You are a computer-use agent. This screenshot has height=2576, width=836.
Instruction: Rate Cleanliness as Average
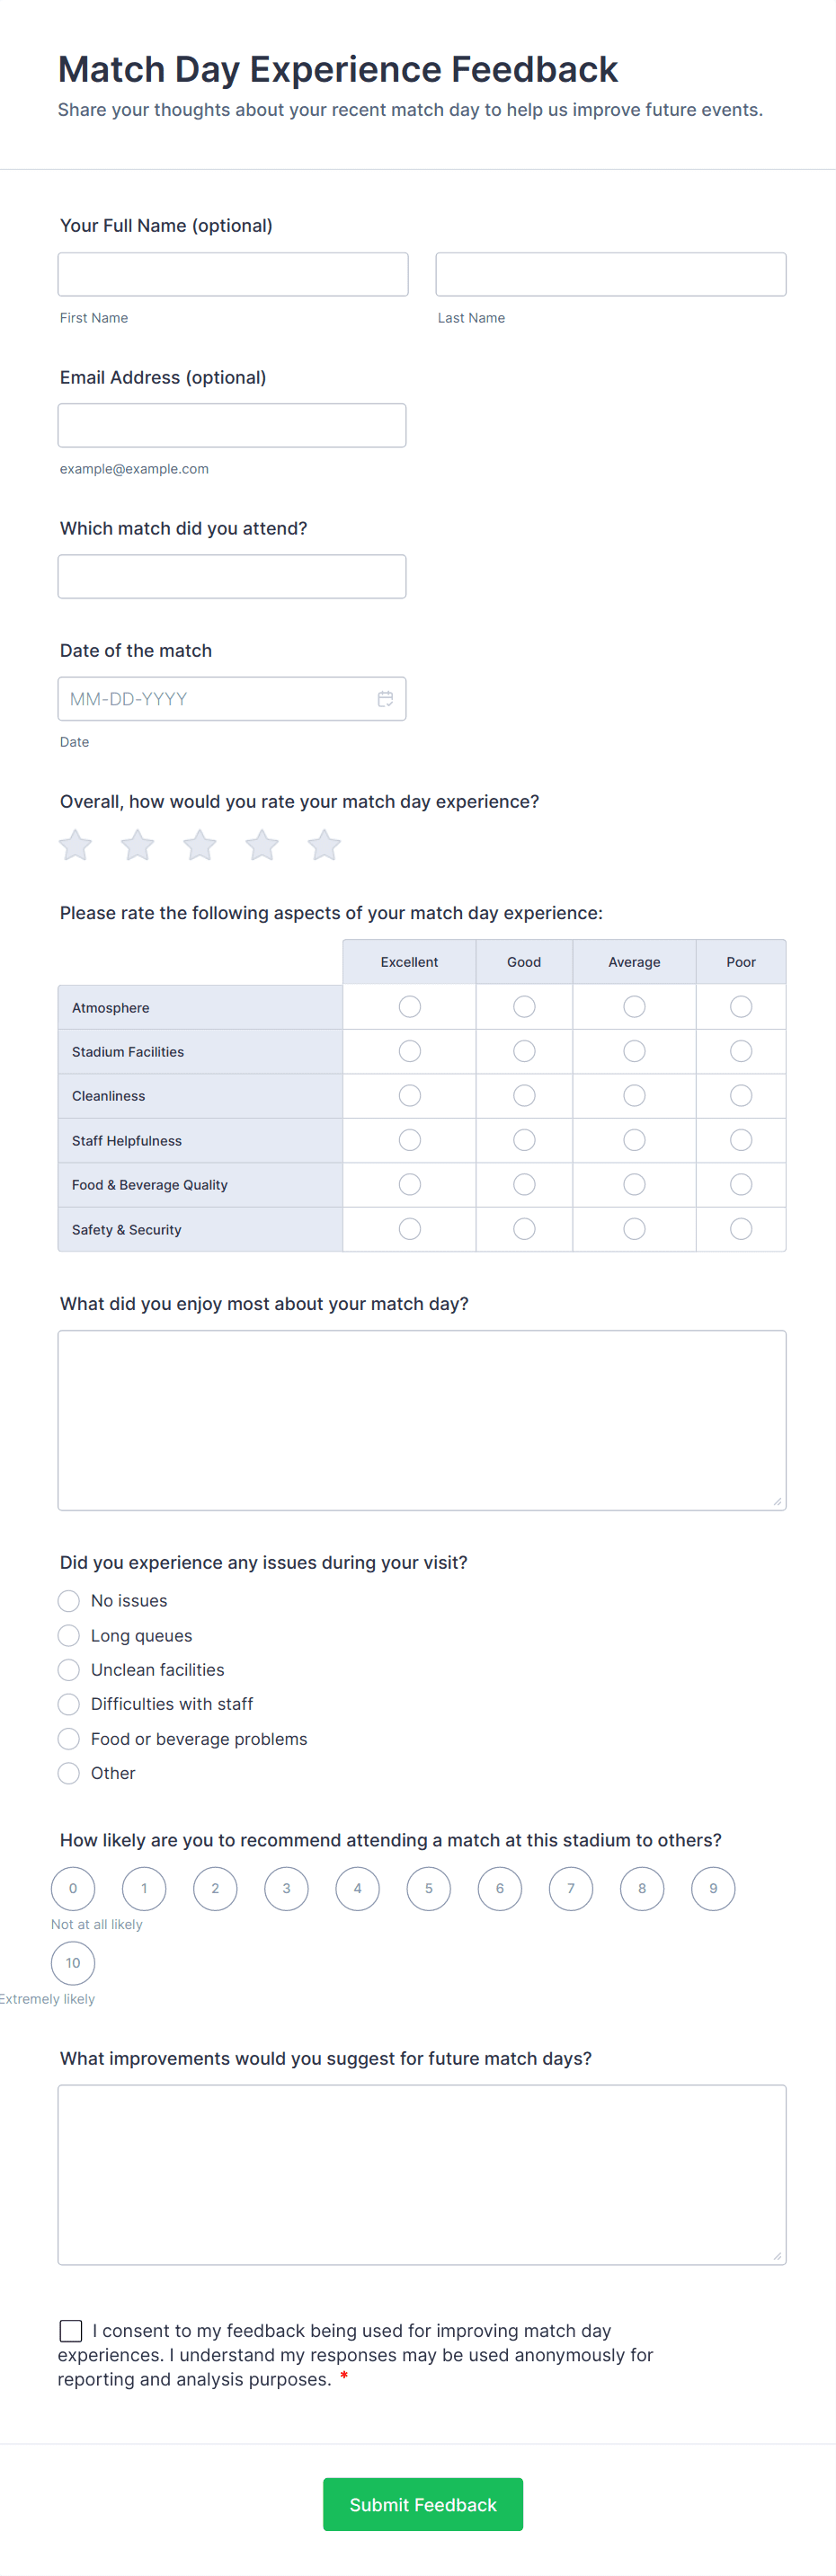click(634, 1096)
